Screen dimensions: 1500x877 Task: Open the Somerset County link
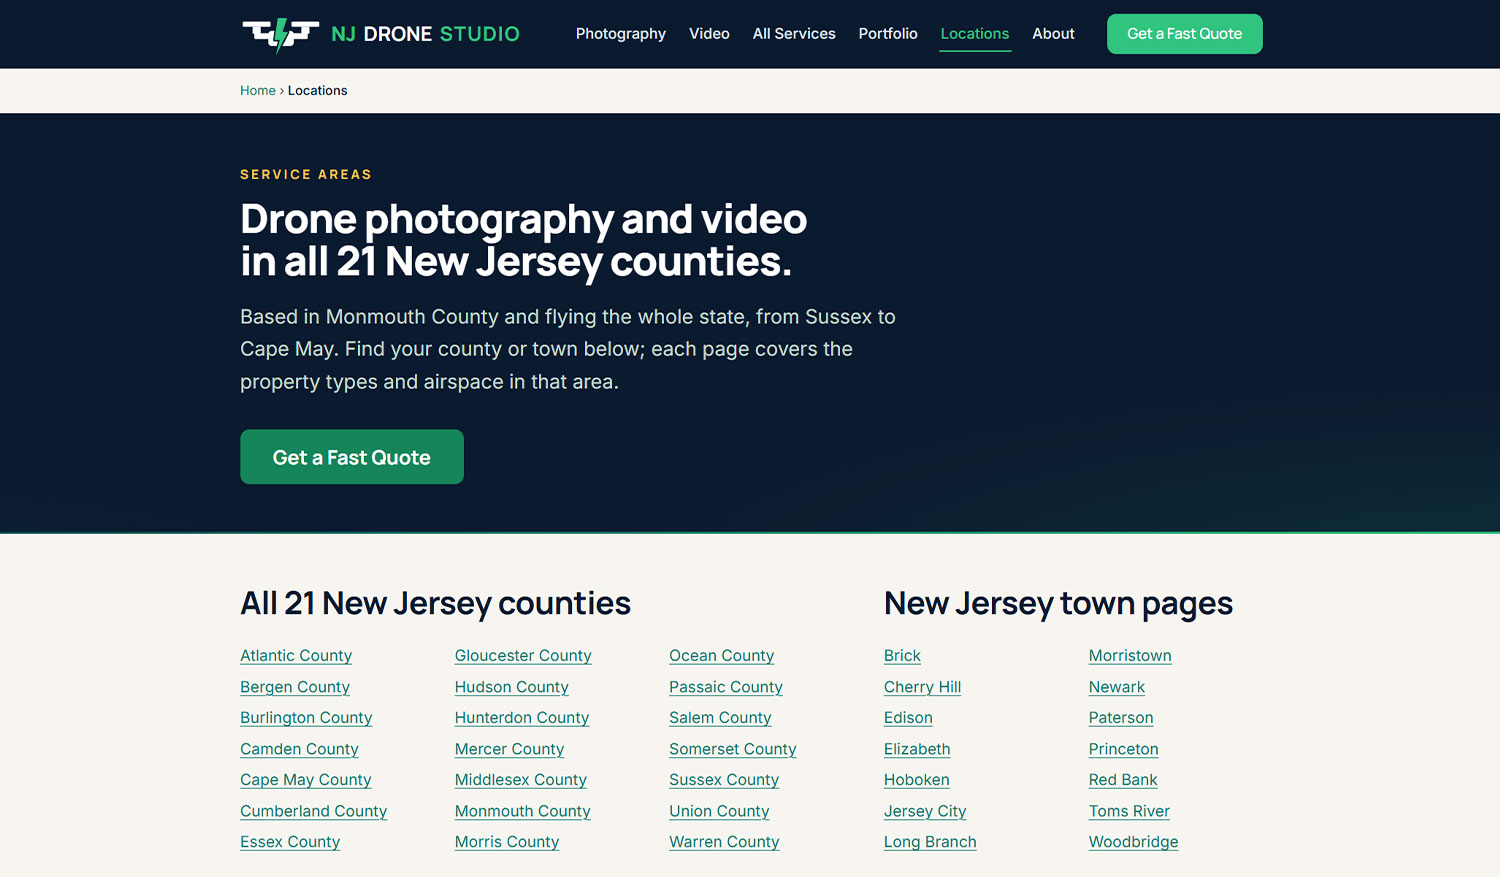[733, 749]
